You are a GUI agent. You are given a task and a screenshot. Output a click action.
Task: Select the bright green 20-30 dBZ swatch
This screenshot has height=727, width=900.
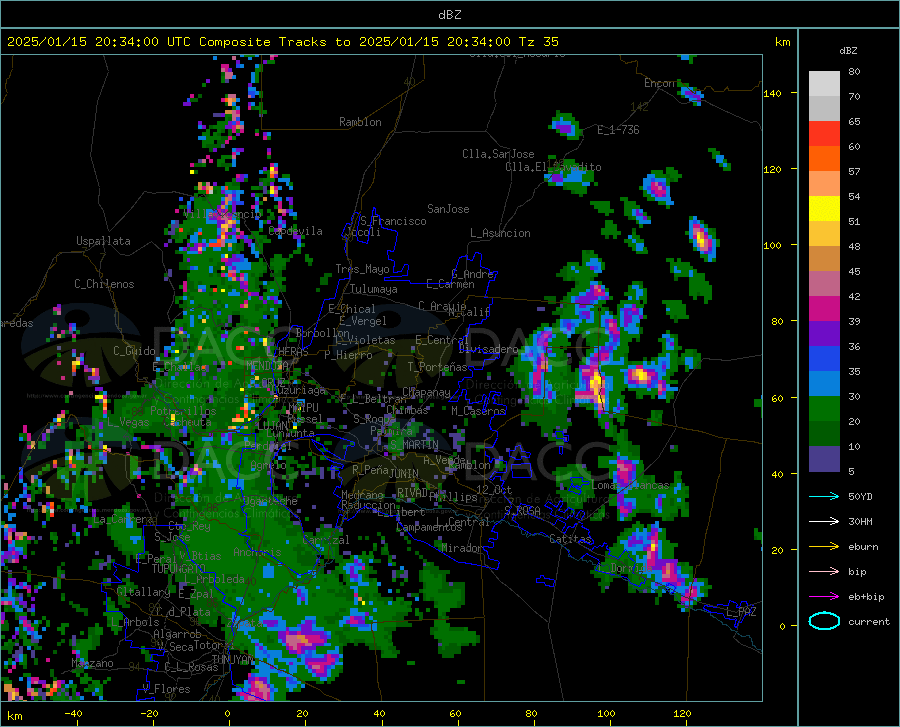pos(824,409)
